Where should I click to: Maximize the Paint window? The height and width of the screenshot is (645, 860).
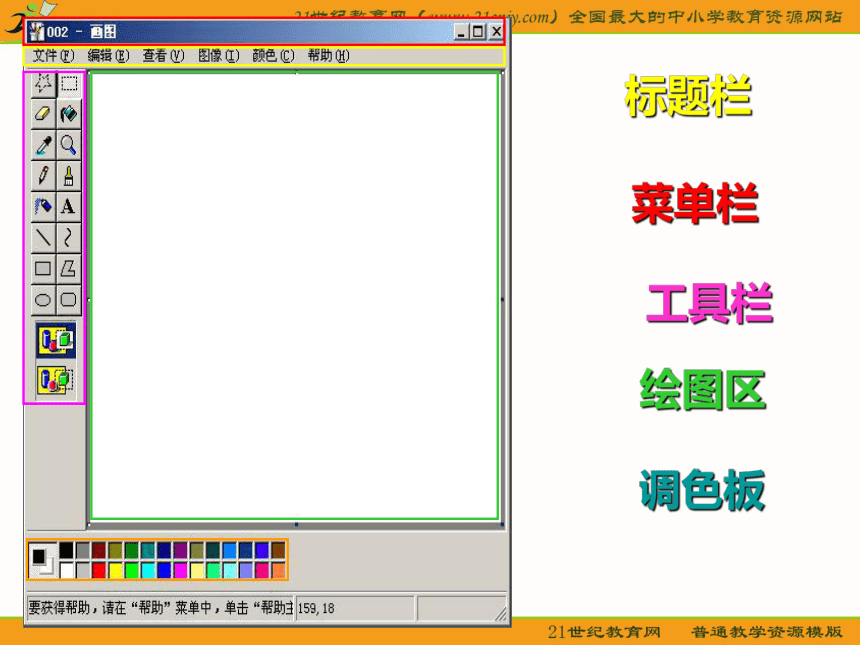(478, 32)
